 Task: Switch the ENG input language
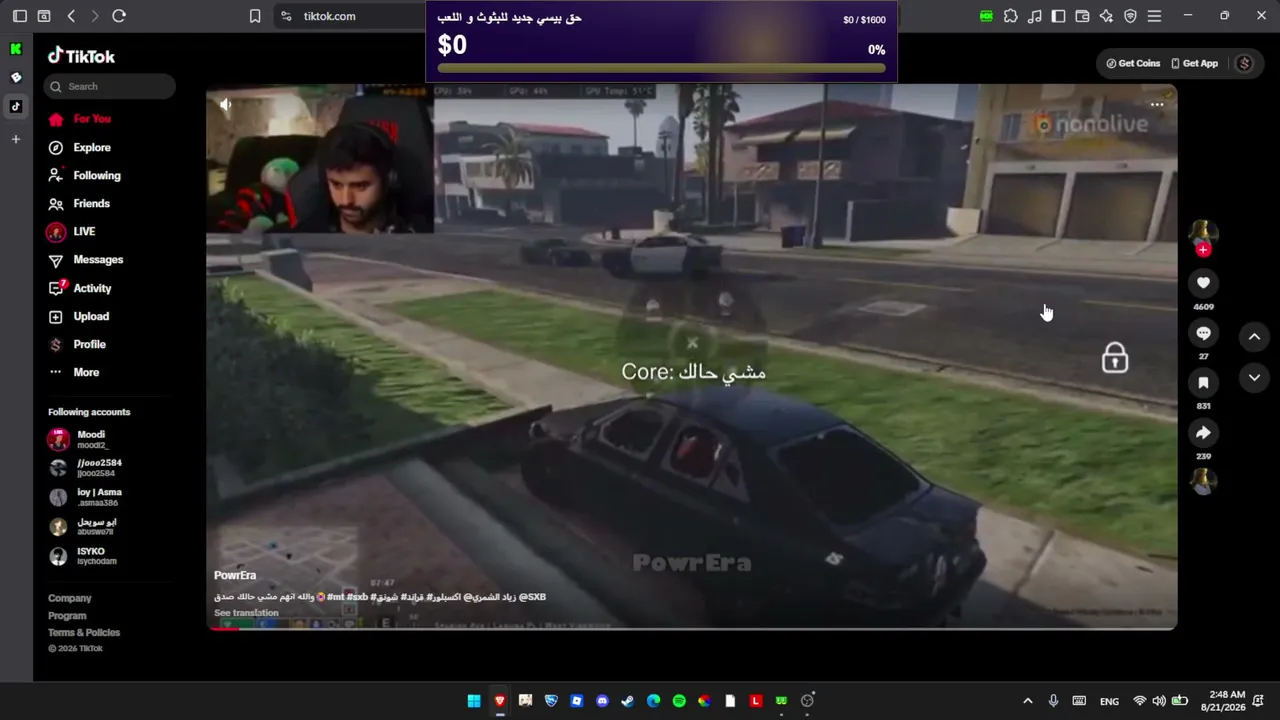point(1109,701)
